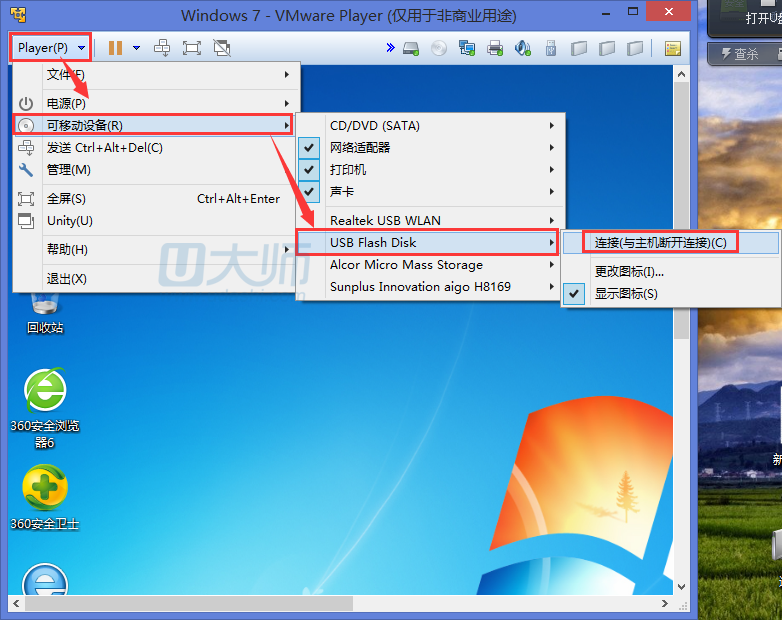Open the 回收站 recycle bin desktop icon
The height and width of the screenshot is (620, 782).
coord(45,313)
